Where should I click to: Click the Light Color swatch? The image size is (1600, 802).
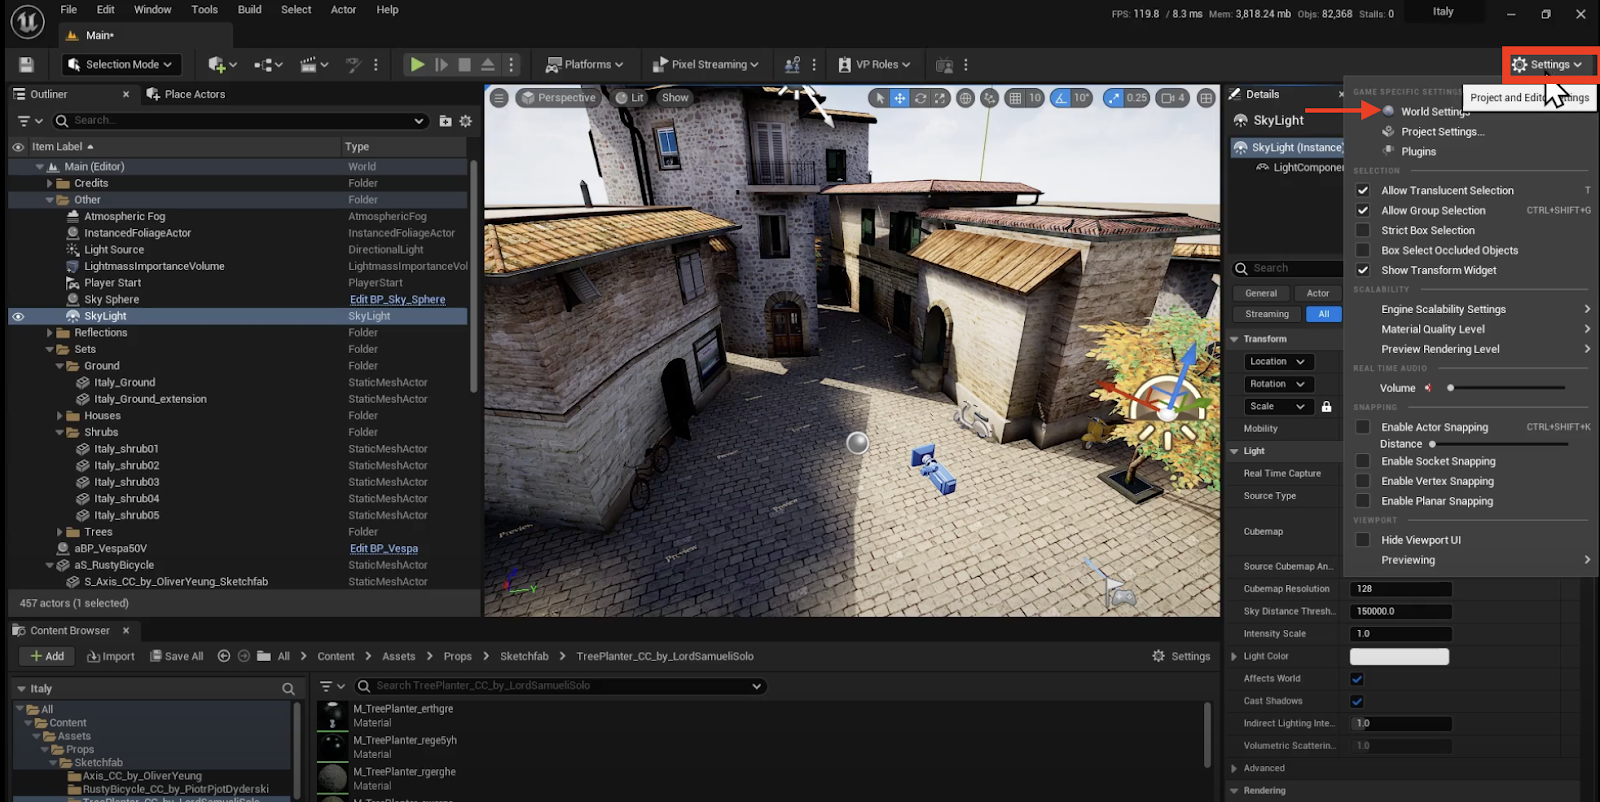[1399, 656]
